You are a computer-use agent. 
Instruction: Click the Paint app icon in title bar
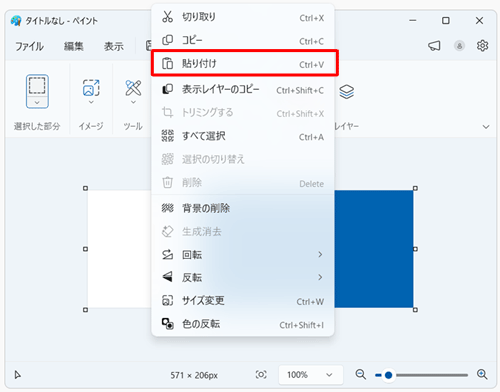point(16,21)
